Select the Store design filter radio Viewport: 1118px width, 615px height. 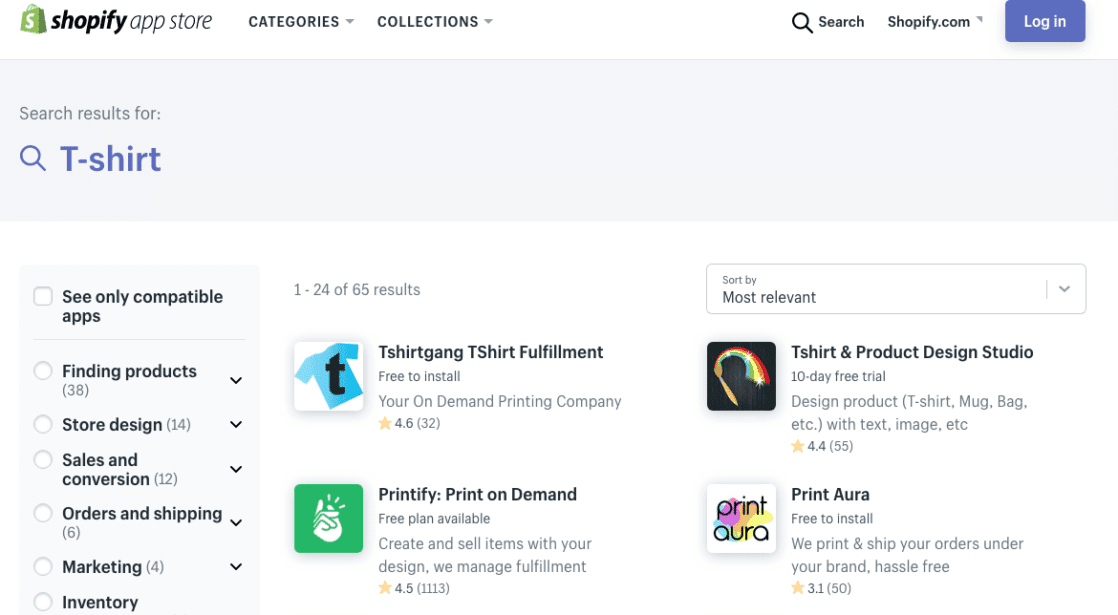pyautogui.click(x=43, y=424)
